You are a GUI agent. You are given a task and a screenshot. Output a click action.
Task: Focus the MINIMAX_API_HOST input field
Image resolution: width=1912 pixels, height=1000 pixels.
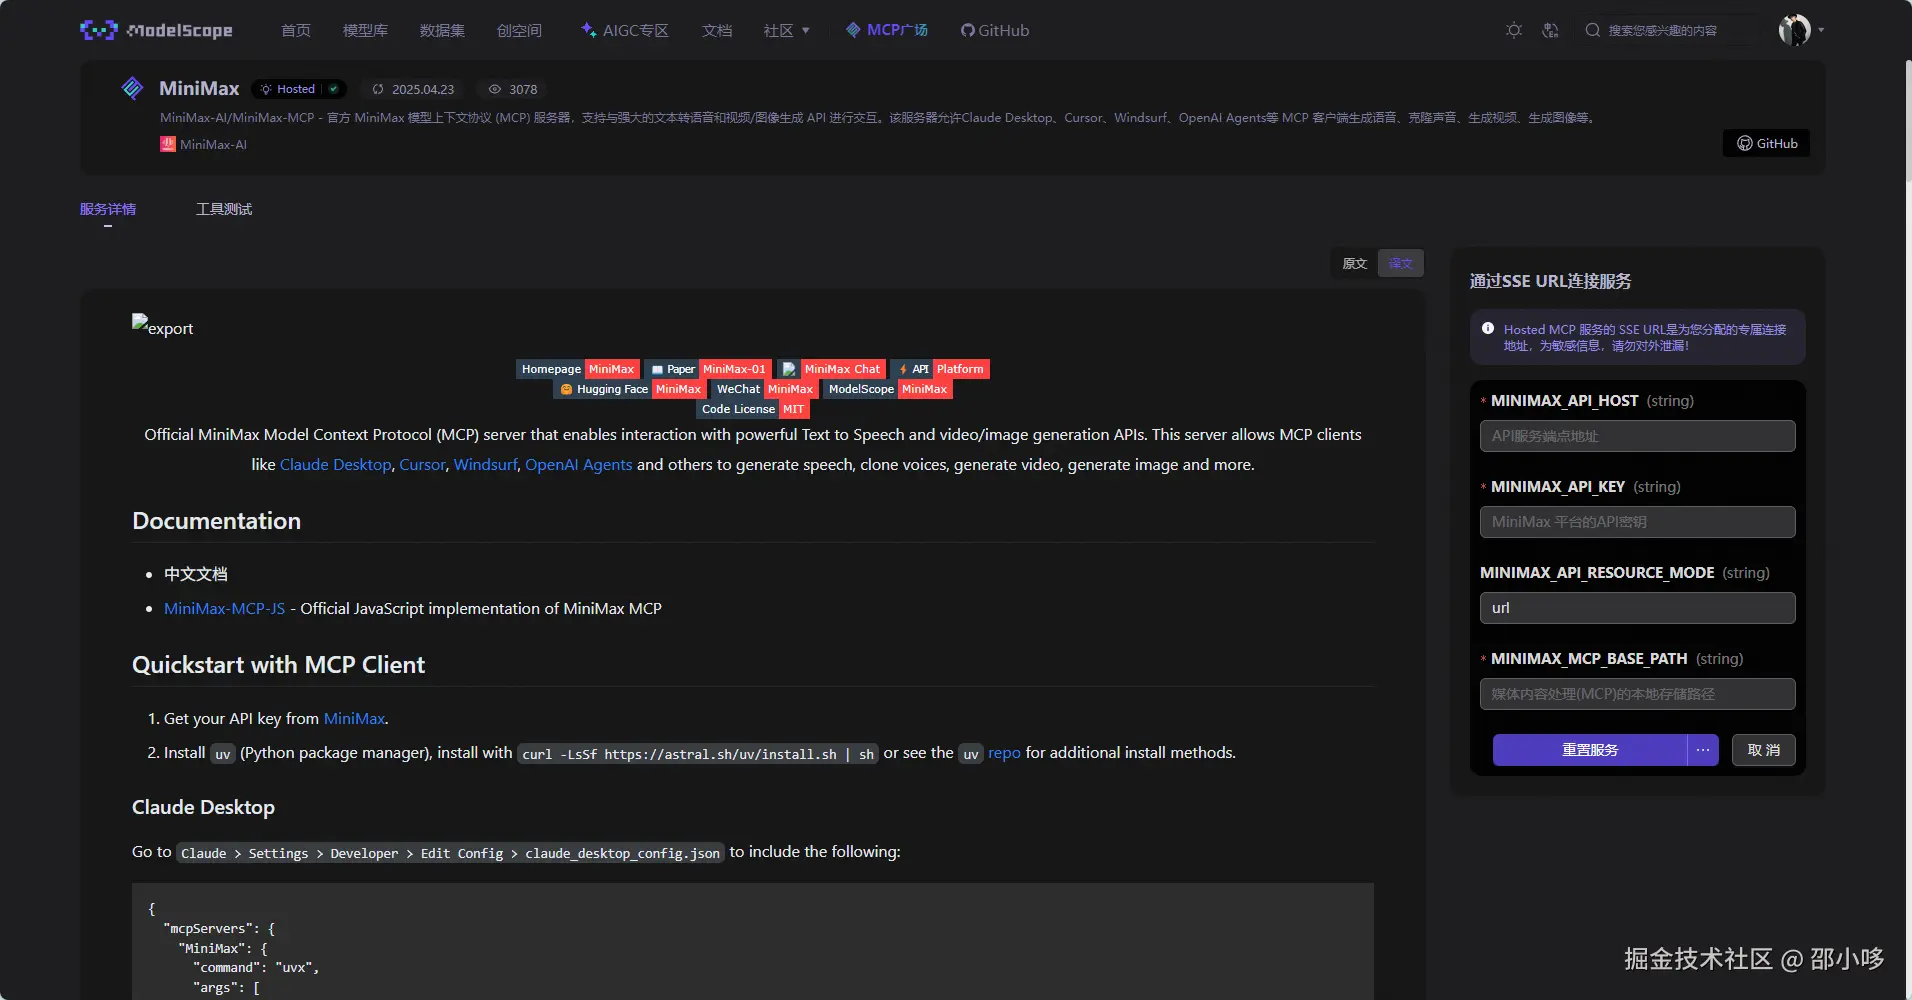click(1637, 436)
